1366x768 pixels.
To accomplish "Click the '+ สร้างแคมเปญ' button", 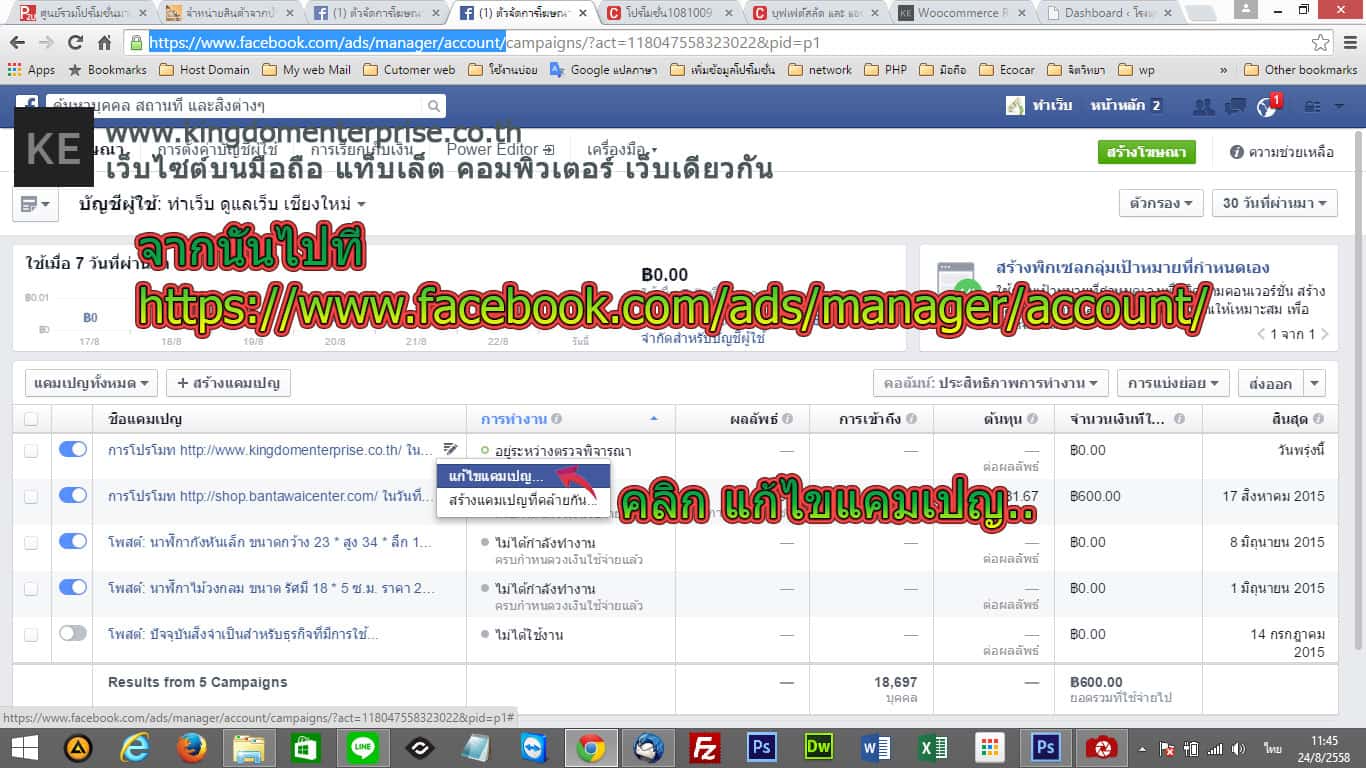I will (228, 383).
